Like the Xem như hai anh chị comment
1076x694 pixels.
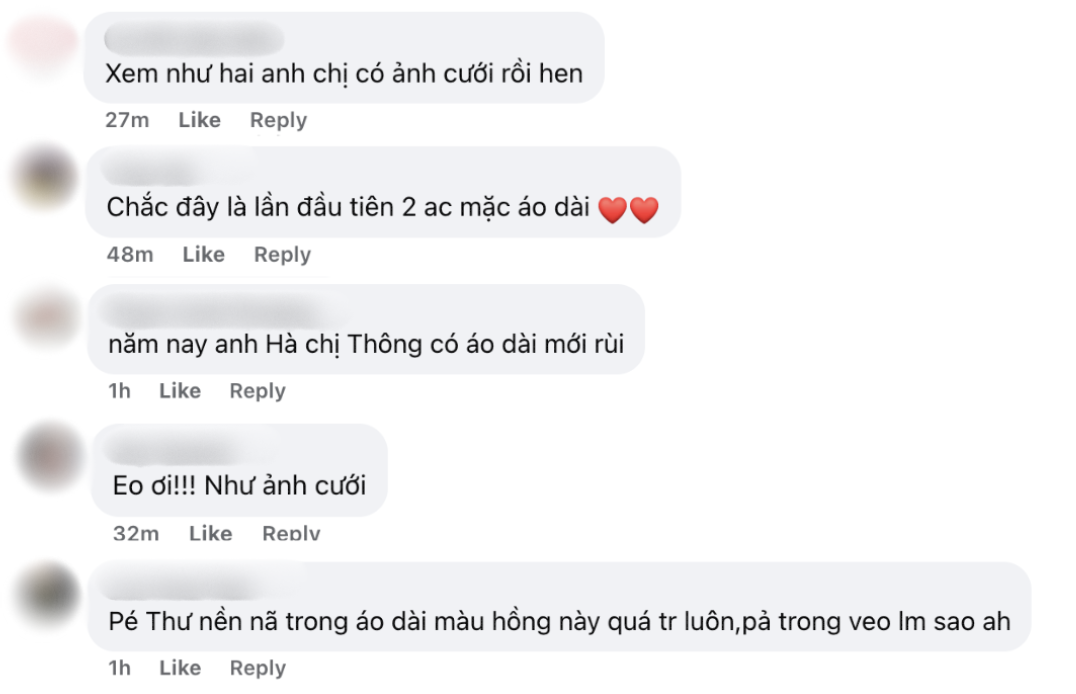200,120
